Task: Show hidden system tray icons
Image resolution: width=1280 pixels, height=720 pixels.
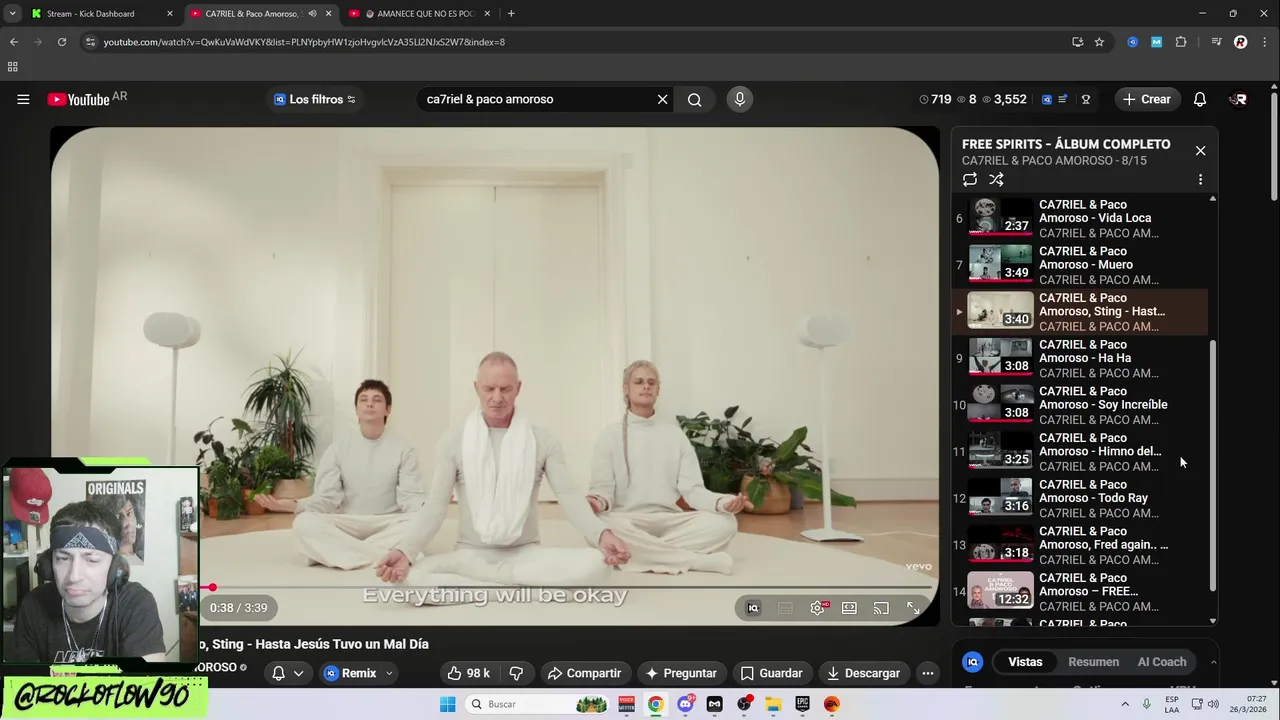Action: [1125, 704]
